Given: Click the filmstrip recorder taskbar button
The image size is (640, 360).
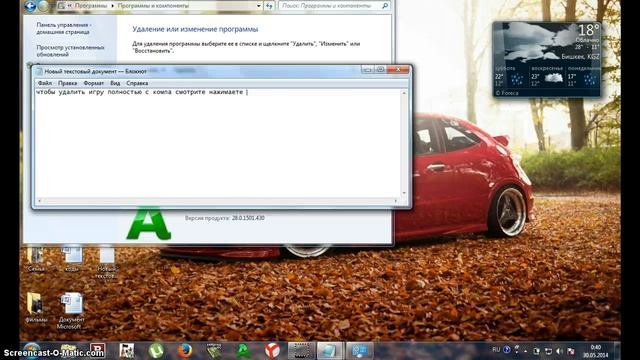Looking at the screenshot, I should 301,351.
